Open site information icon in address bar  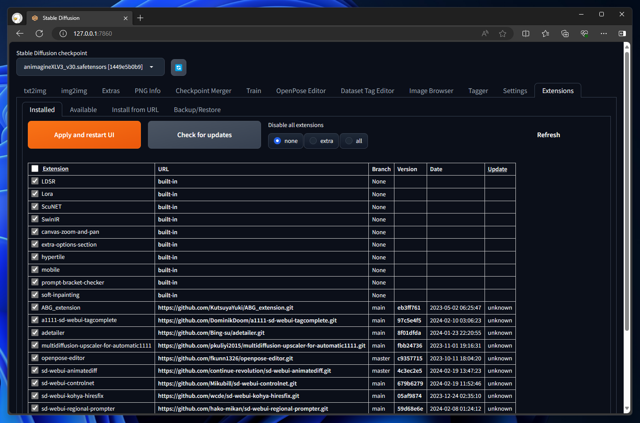[x=63, y=33]
